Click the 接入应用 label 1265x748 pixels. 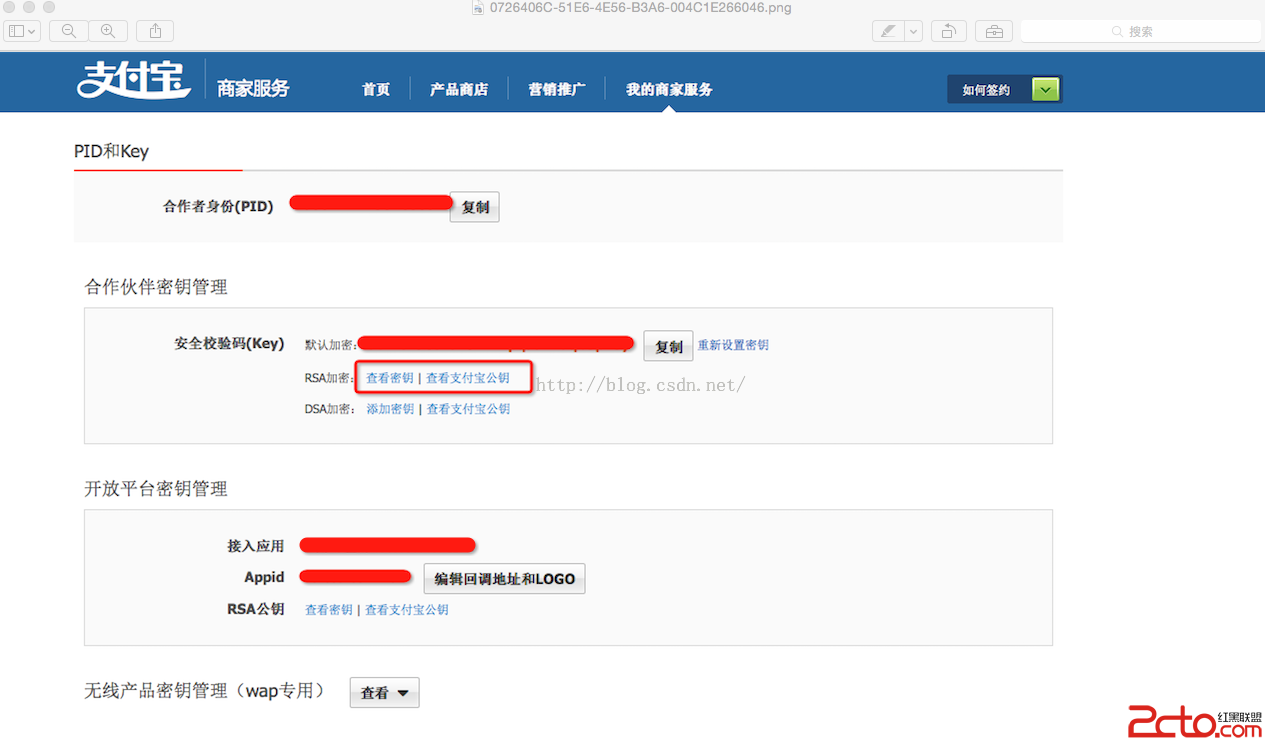pyautogui.click(x=256, y=546)
